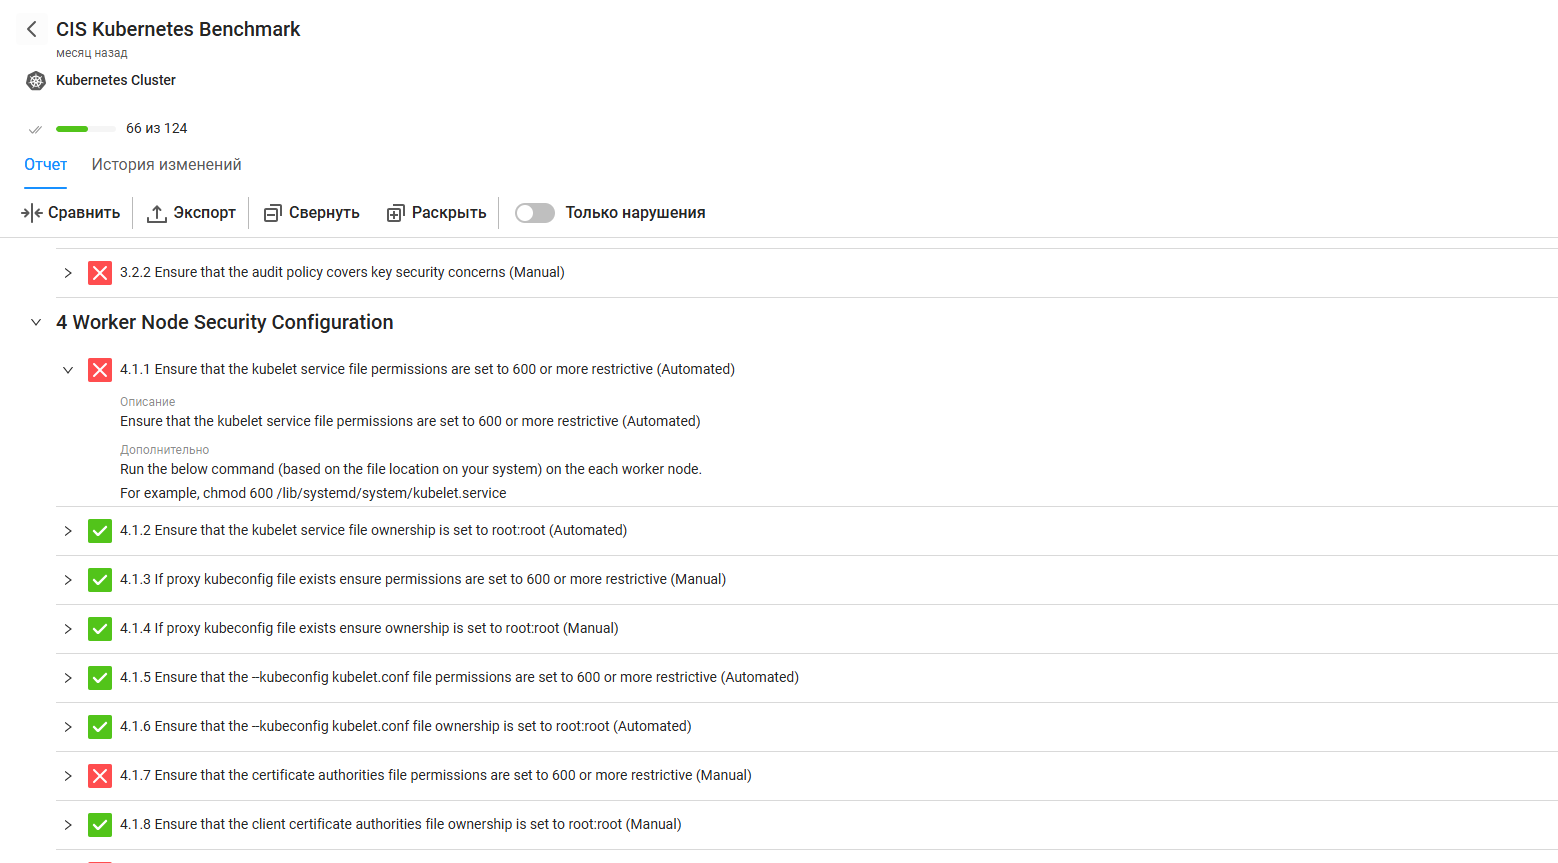1558x863 pixels.
Task: Toggle Только нарушения switch
Action: (535, 213)
